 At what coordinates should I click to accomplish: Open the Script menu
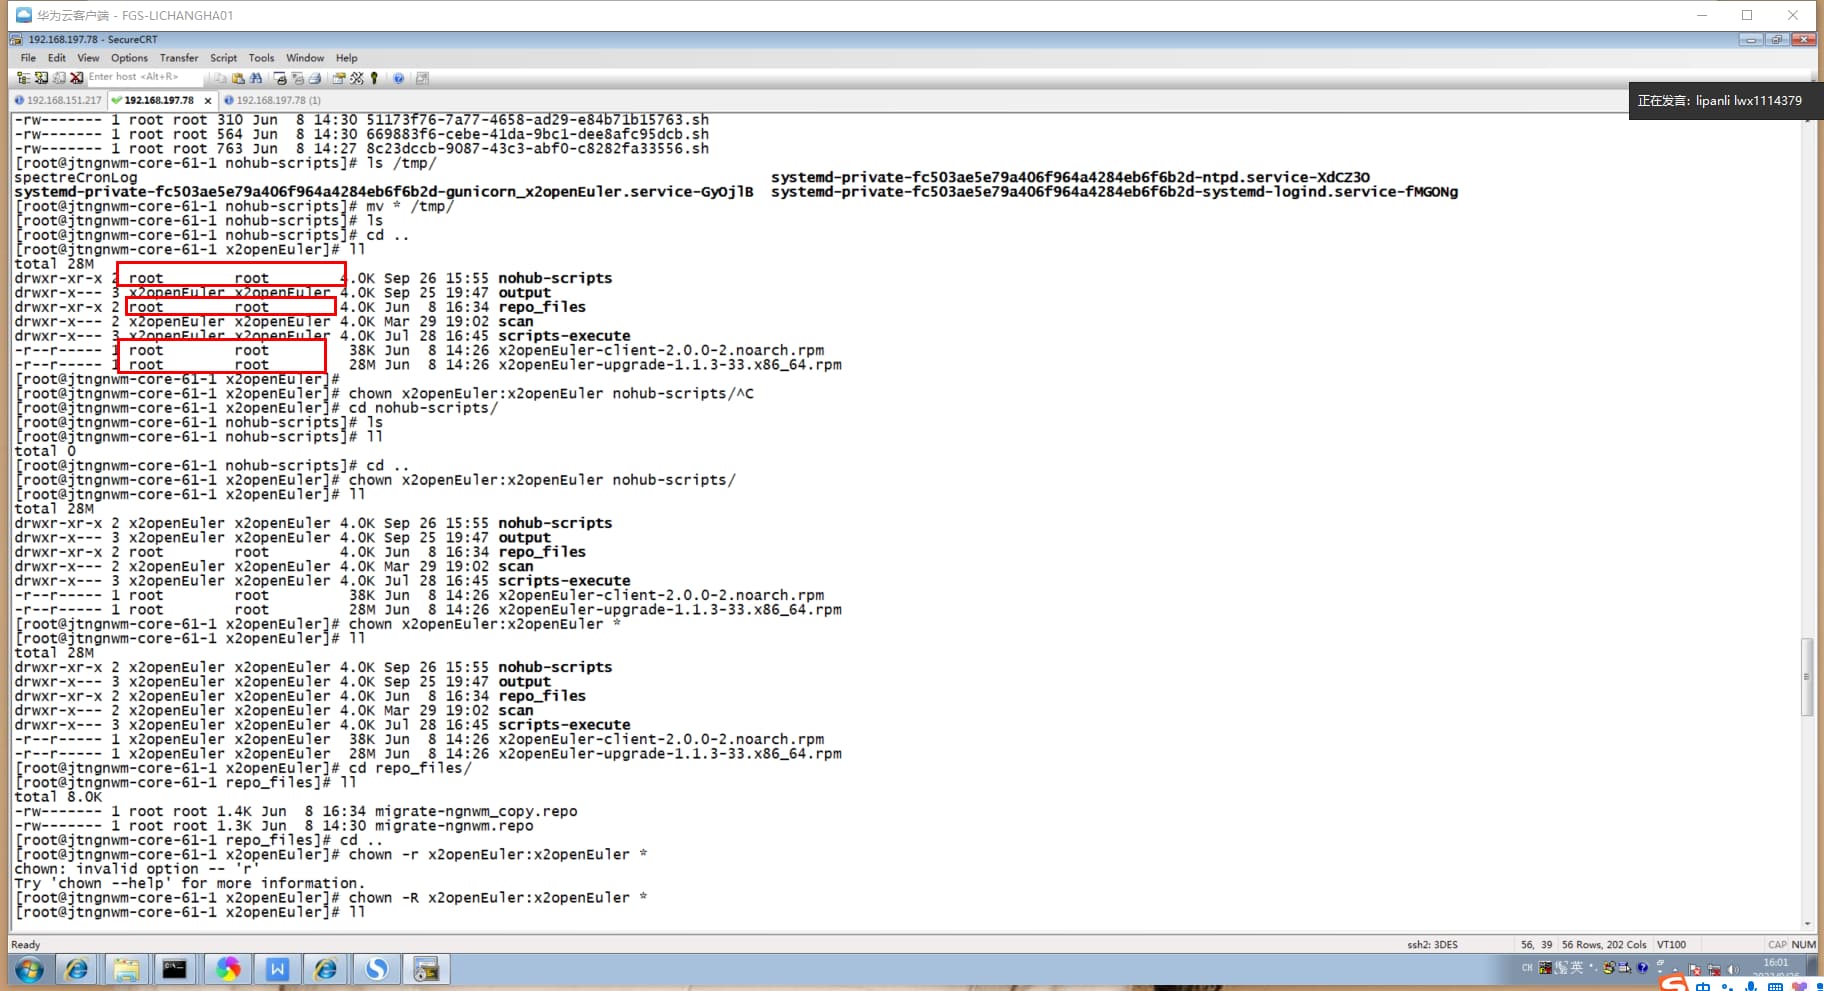pos(223,58)
